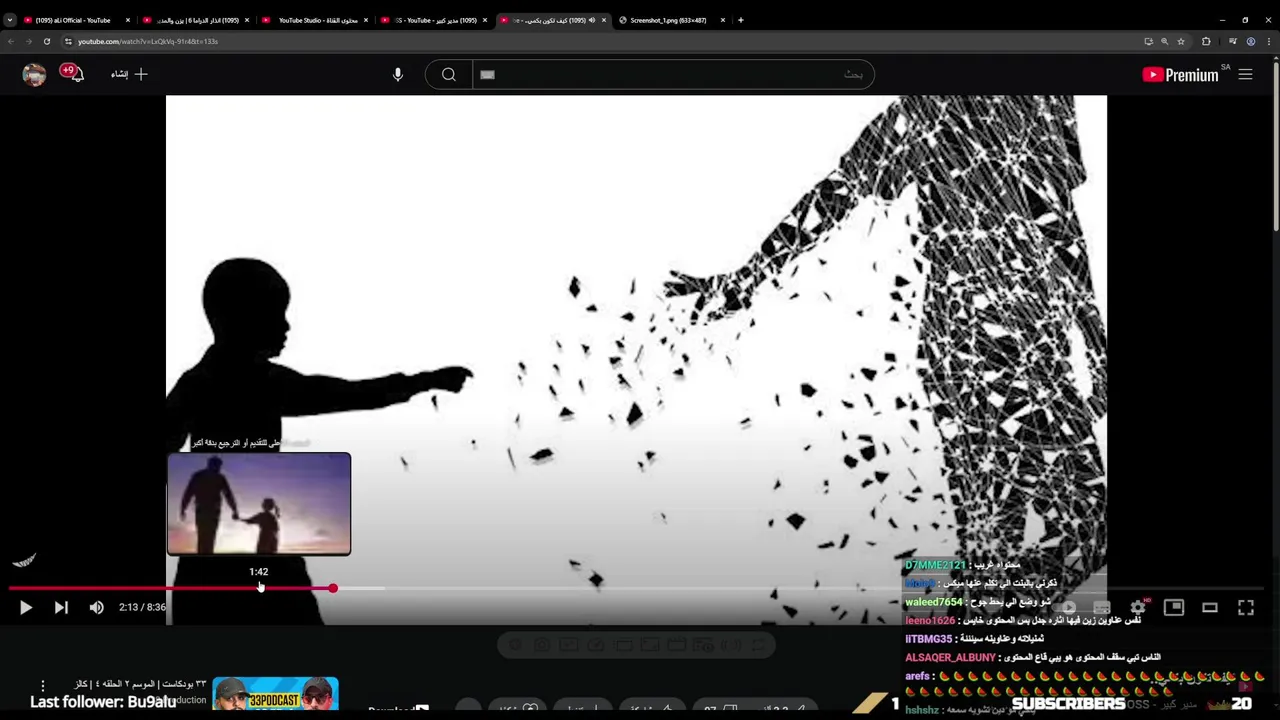1280x720 pixels.
Task: Toggle theater mode view
Action: click(1210, 607)
